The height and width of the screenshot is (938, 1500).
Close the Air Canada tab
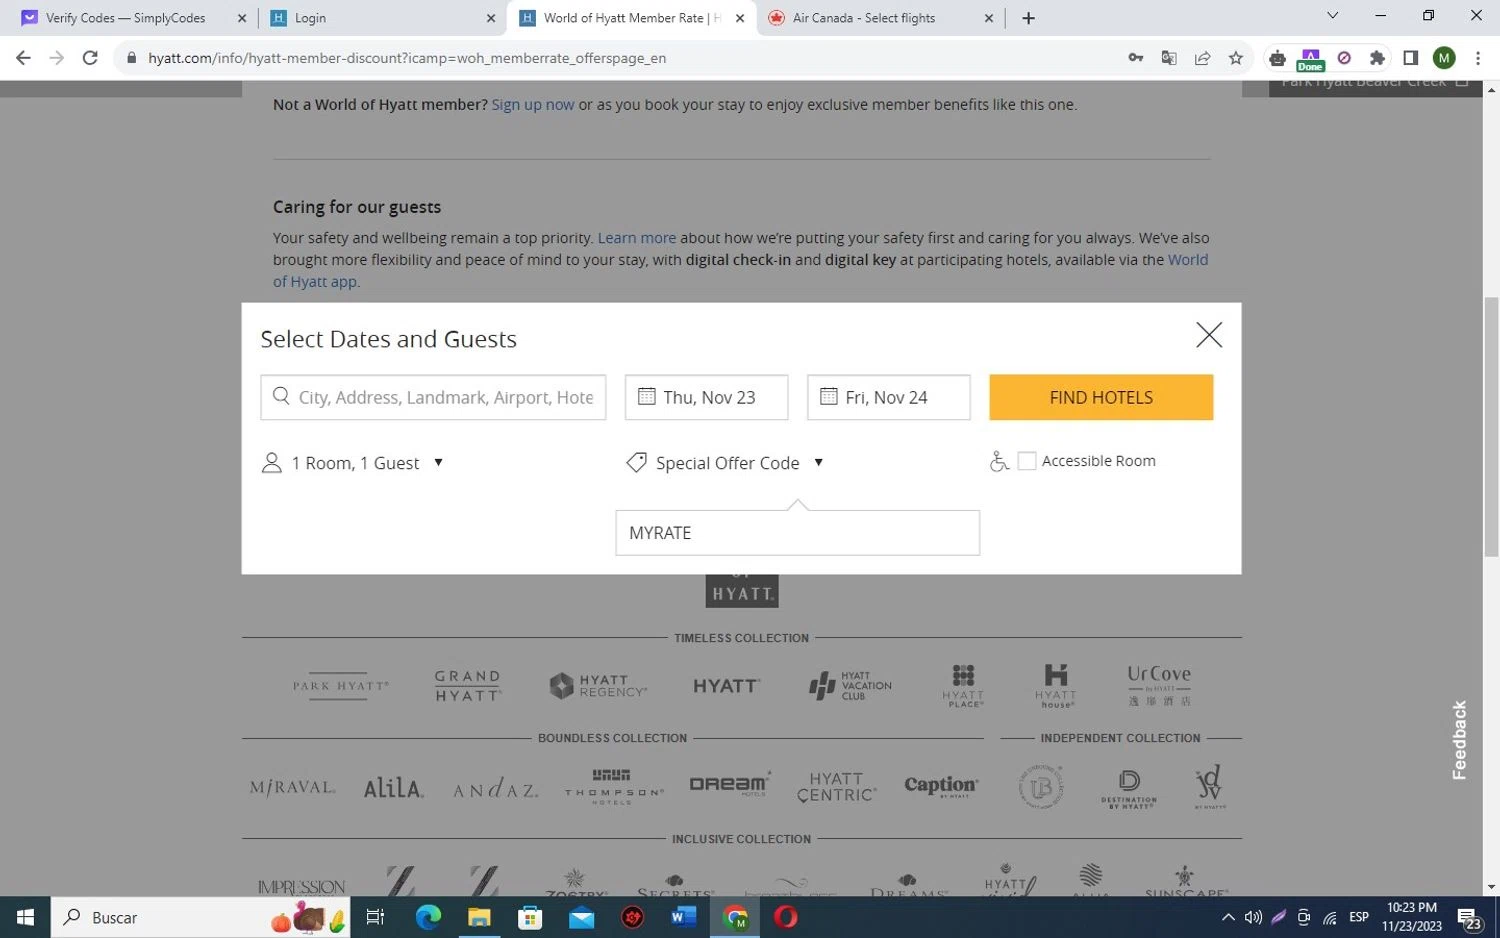pos(988,18)
